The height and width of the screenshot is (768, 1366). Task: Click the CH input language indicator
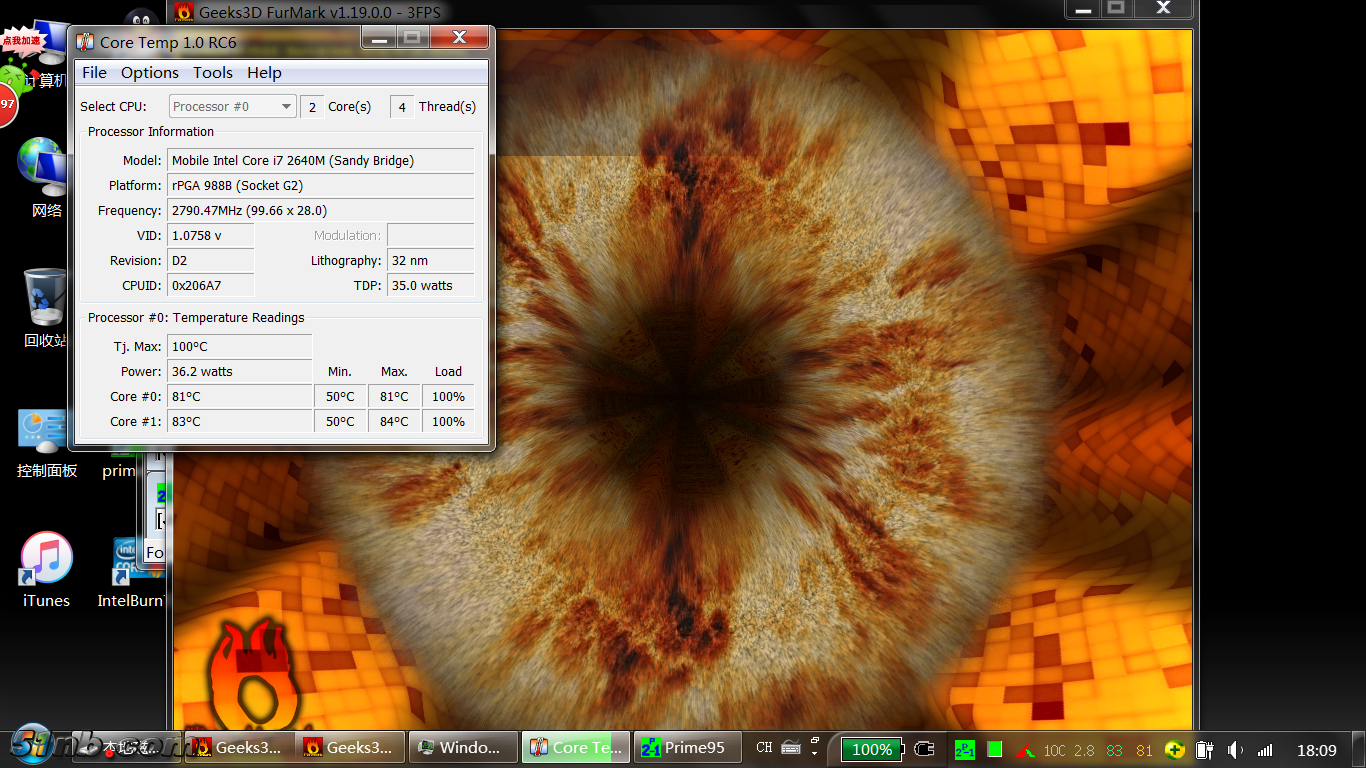[764, 748]
